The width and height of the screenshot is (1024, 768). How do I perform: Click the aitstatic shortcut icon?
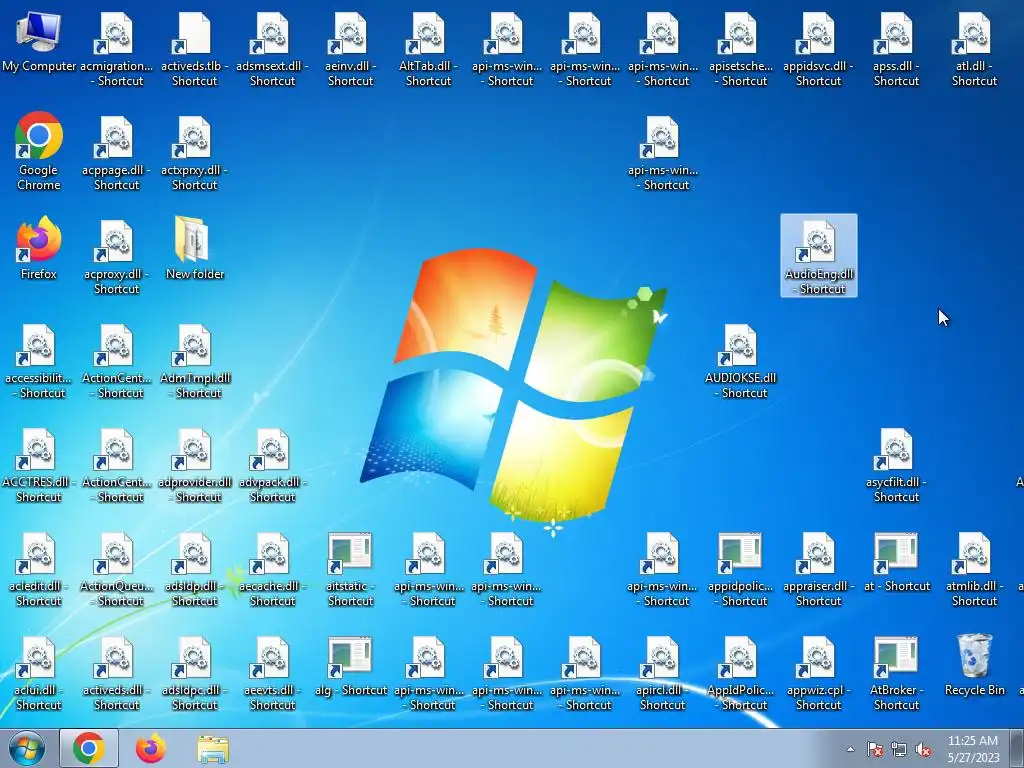pos(350,569)
